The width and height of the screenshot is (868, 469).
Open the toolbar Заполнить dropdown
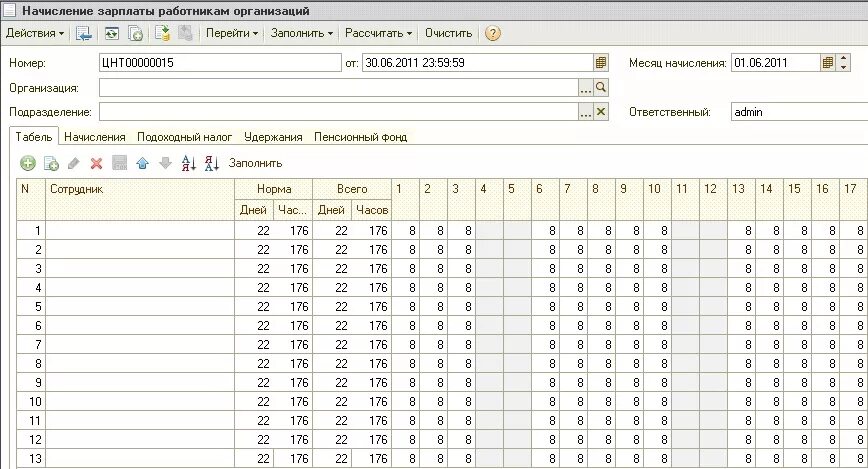302,33
